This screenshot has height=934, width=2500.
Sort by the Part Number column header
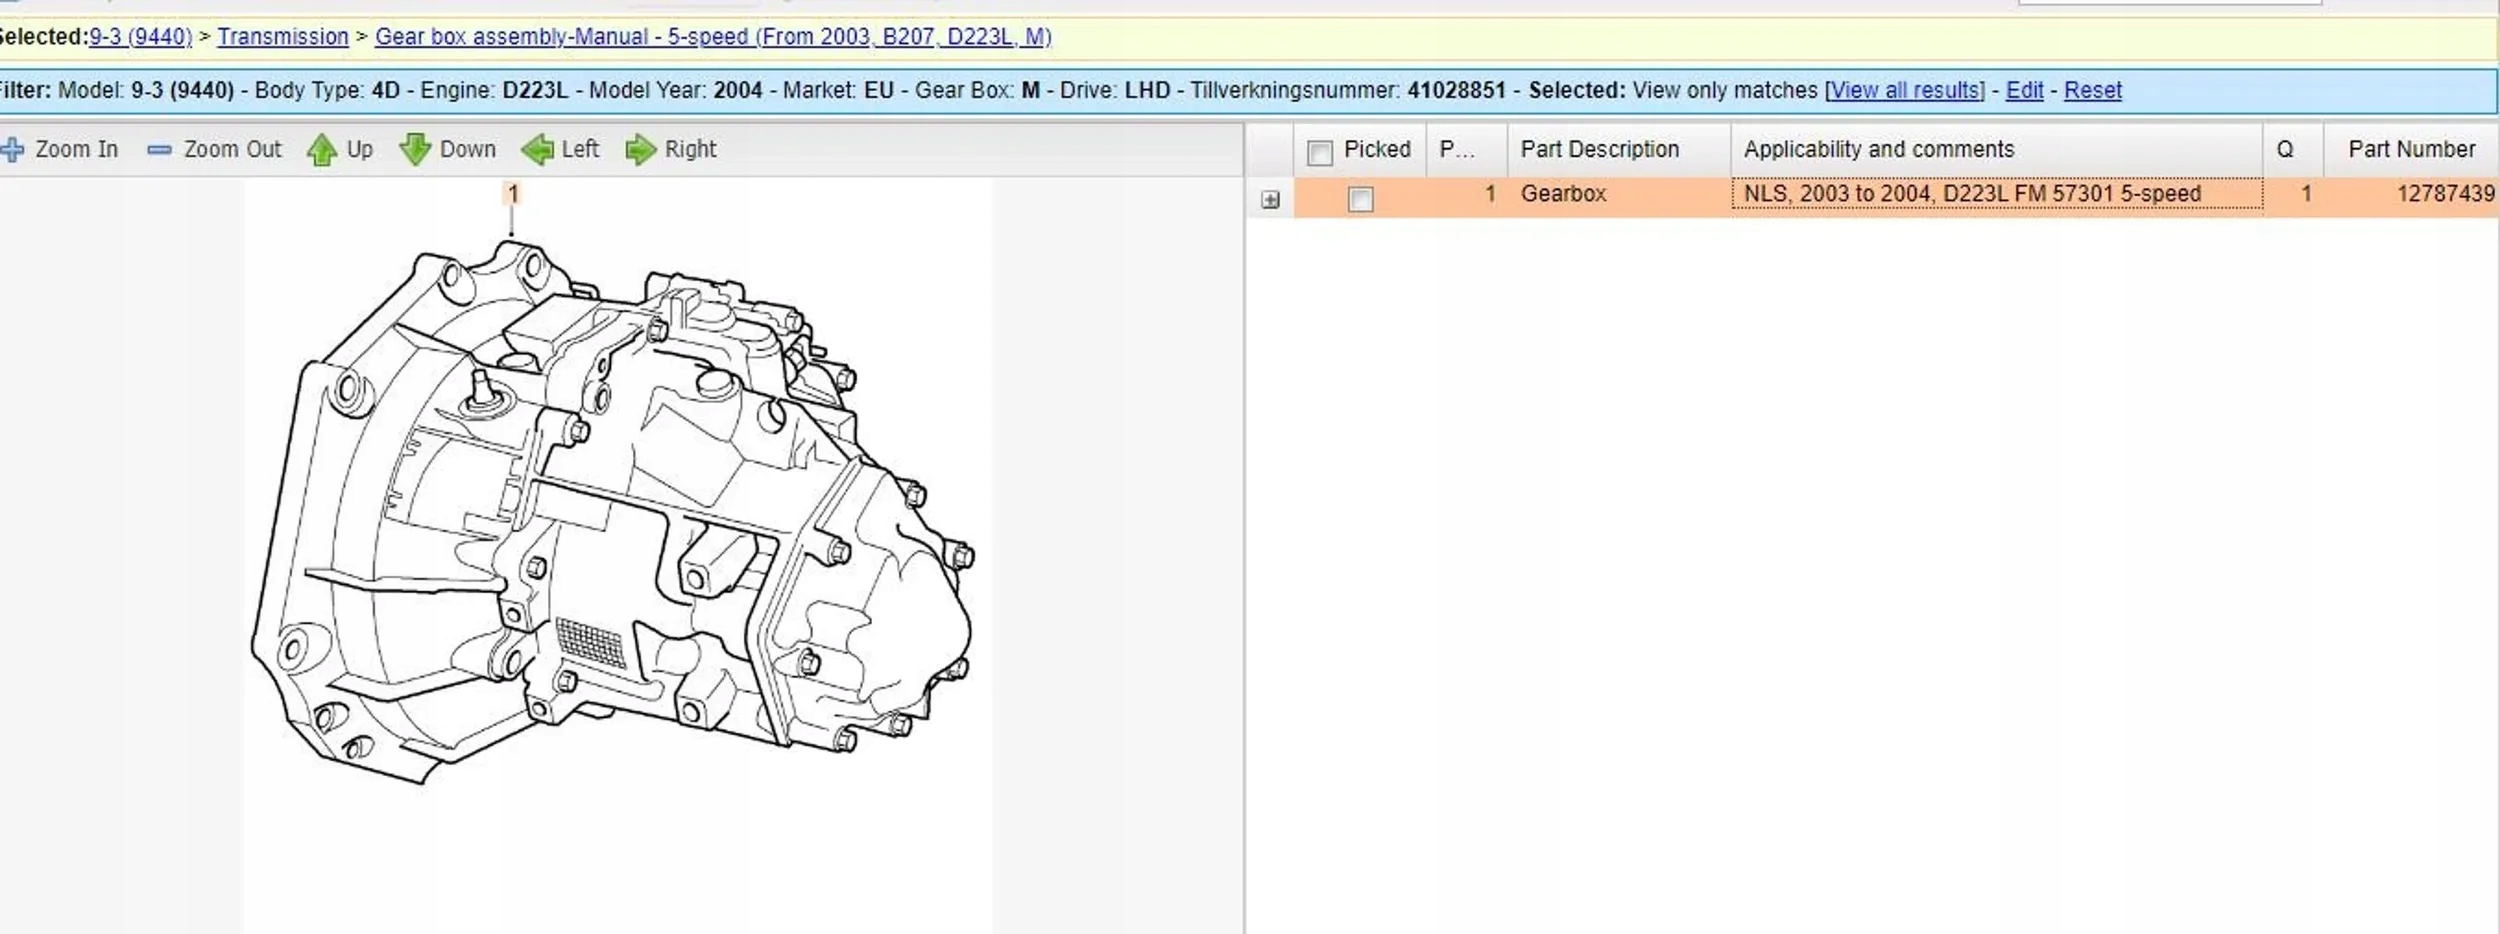pos(2411,150)
